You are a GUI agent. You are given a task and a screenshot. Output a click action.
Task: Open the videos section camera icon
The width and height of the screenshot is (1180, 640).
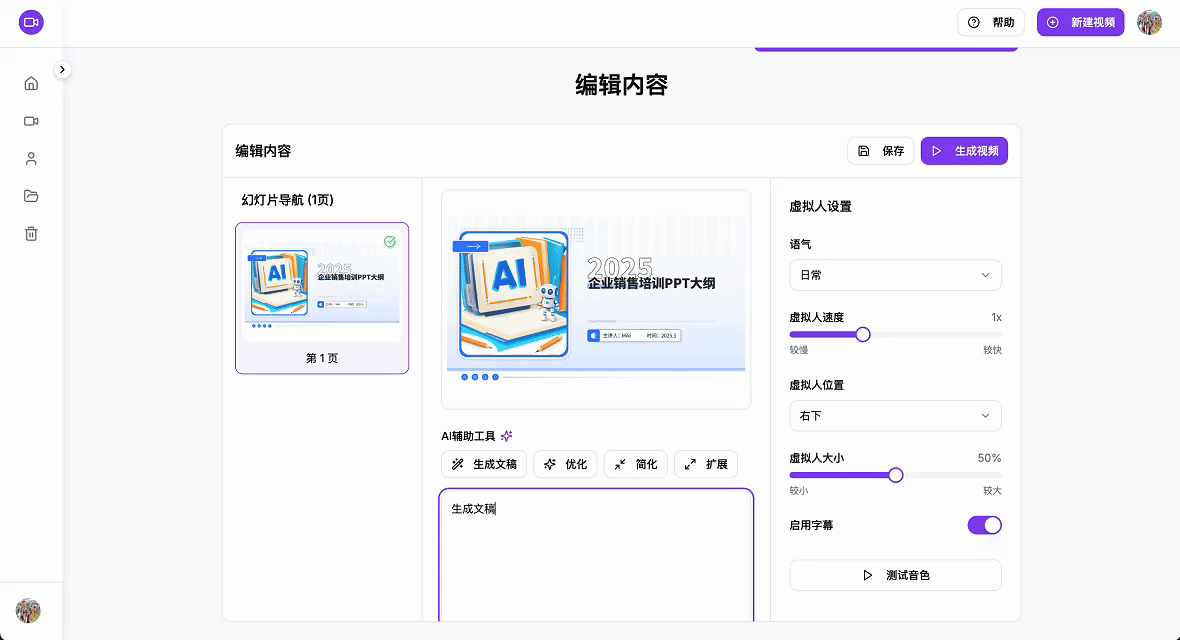(31, 121)
